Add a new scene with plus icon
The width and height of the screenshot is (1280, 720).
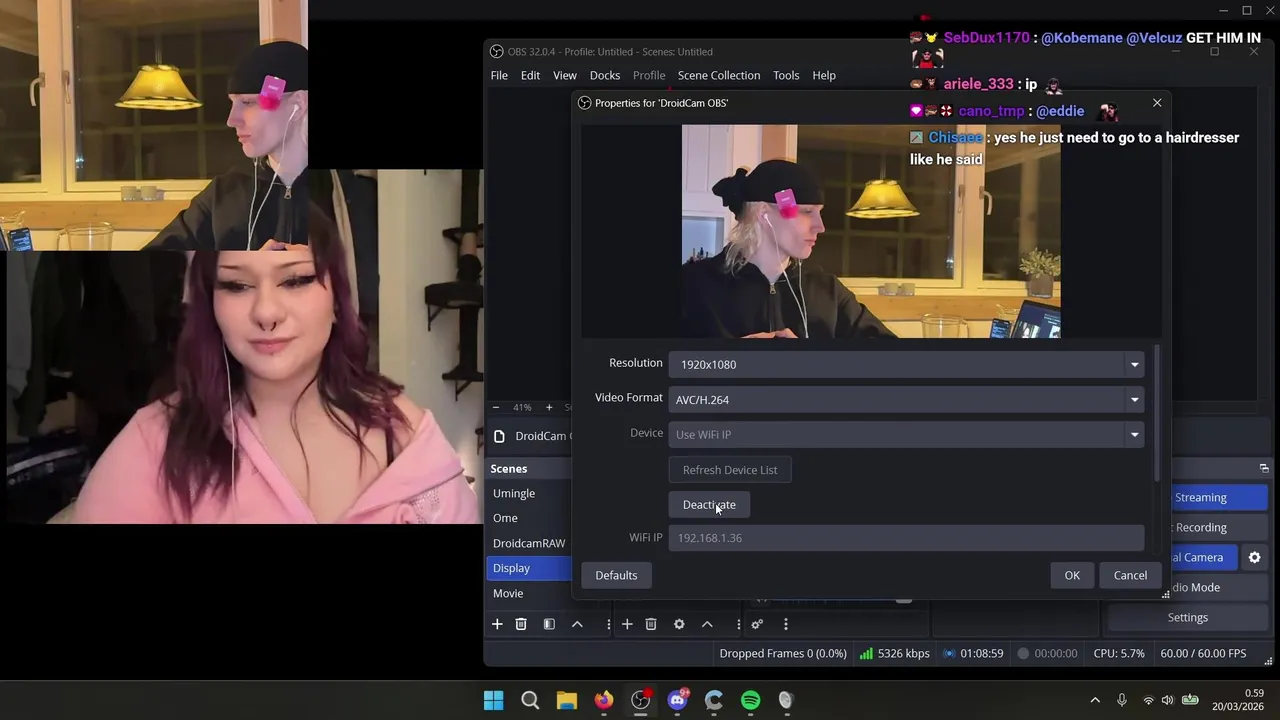(497, 624)
